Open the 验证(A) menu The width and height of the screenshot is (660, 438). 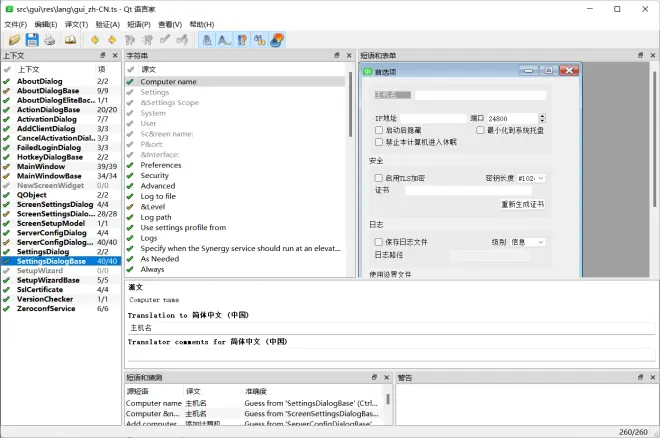pyautogui.click(x=107, y=24)
